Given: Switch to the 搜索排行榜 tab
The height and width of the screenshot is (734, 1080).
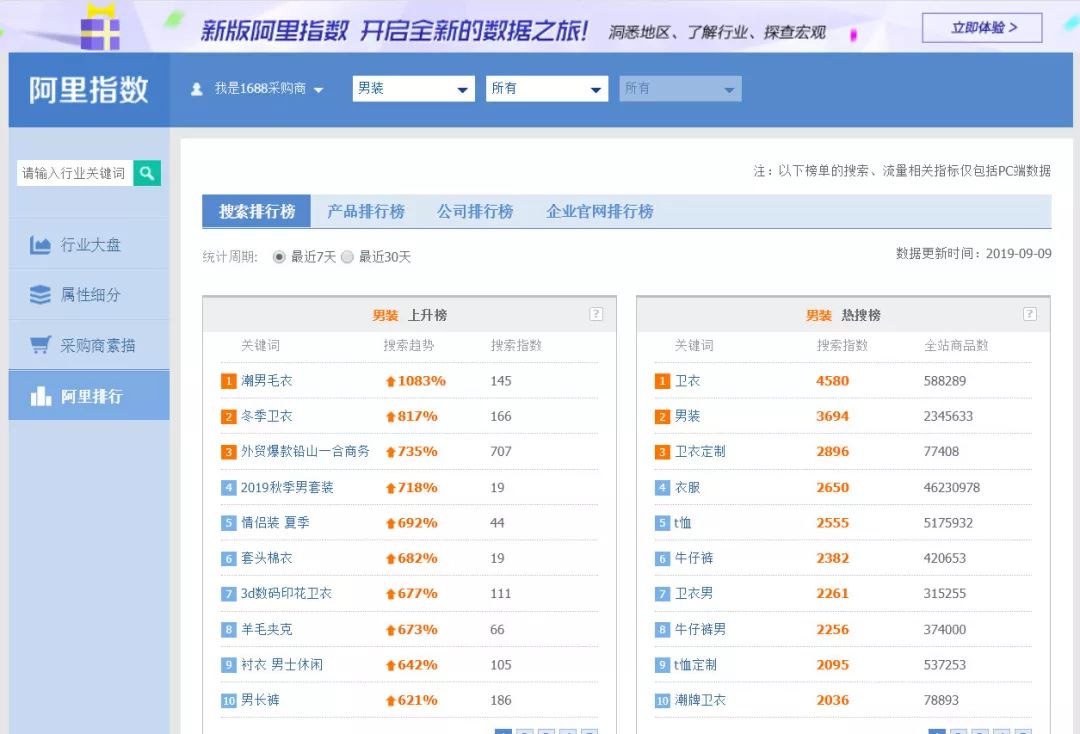Looking at the screenshot, I should (x=257, y=211).
